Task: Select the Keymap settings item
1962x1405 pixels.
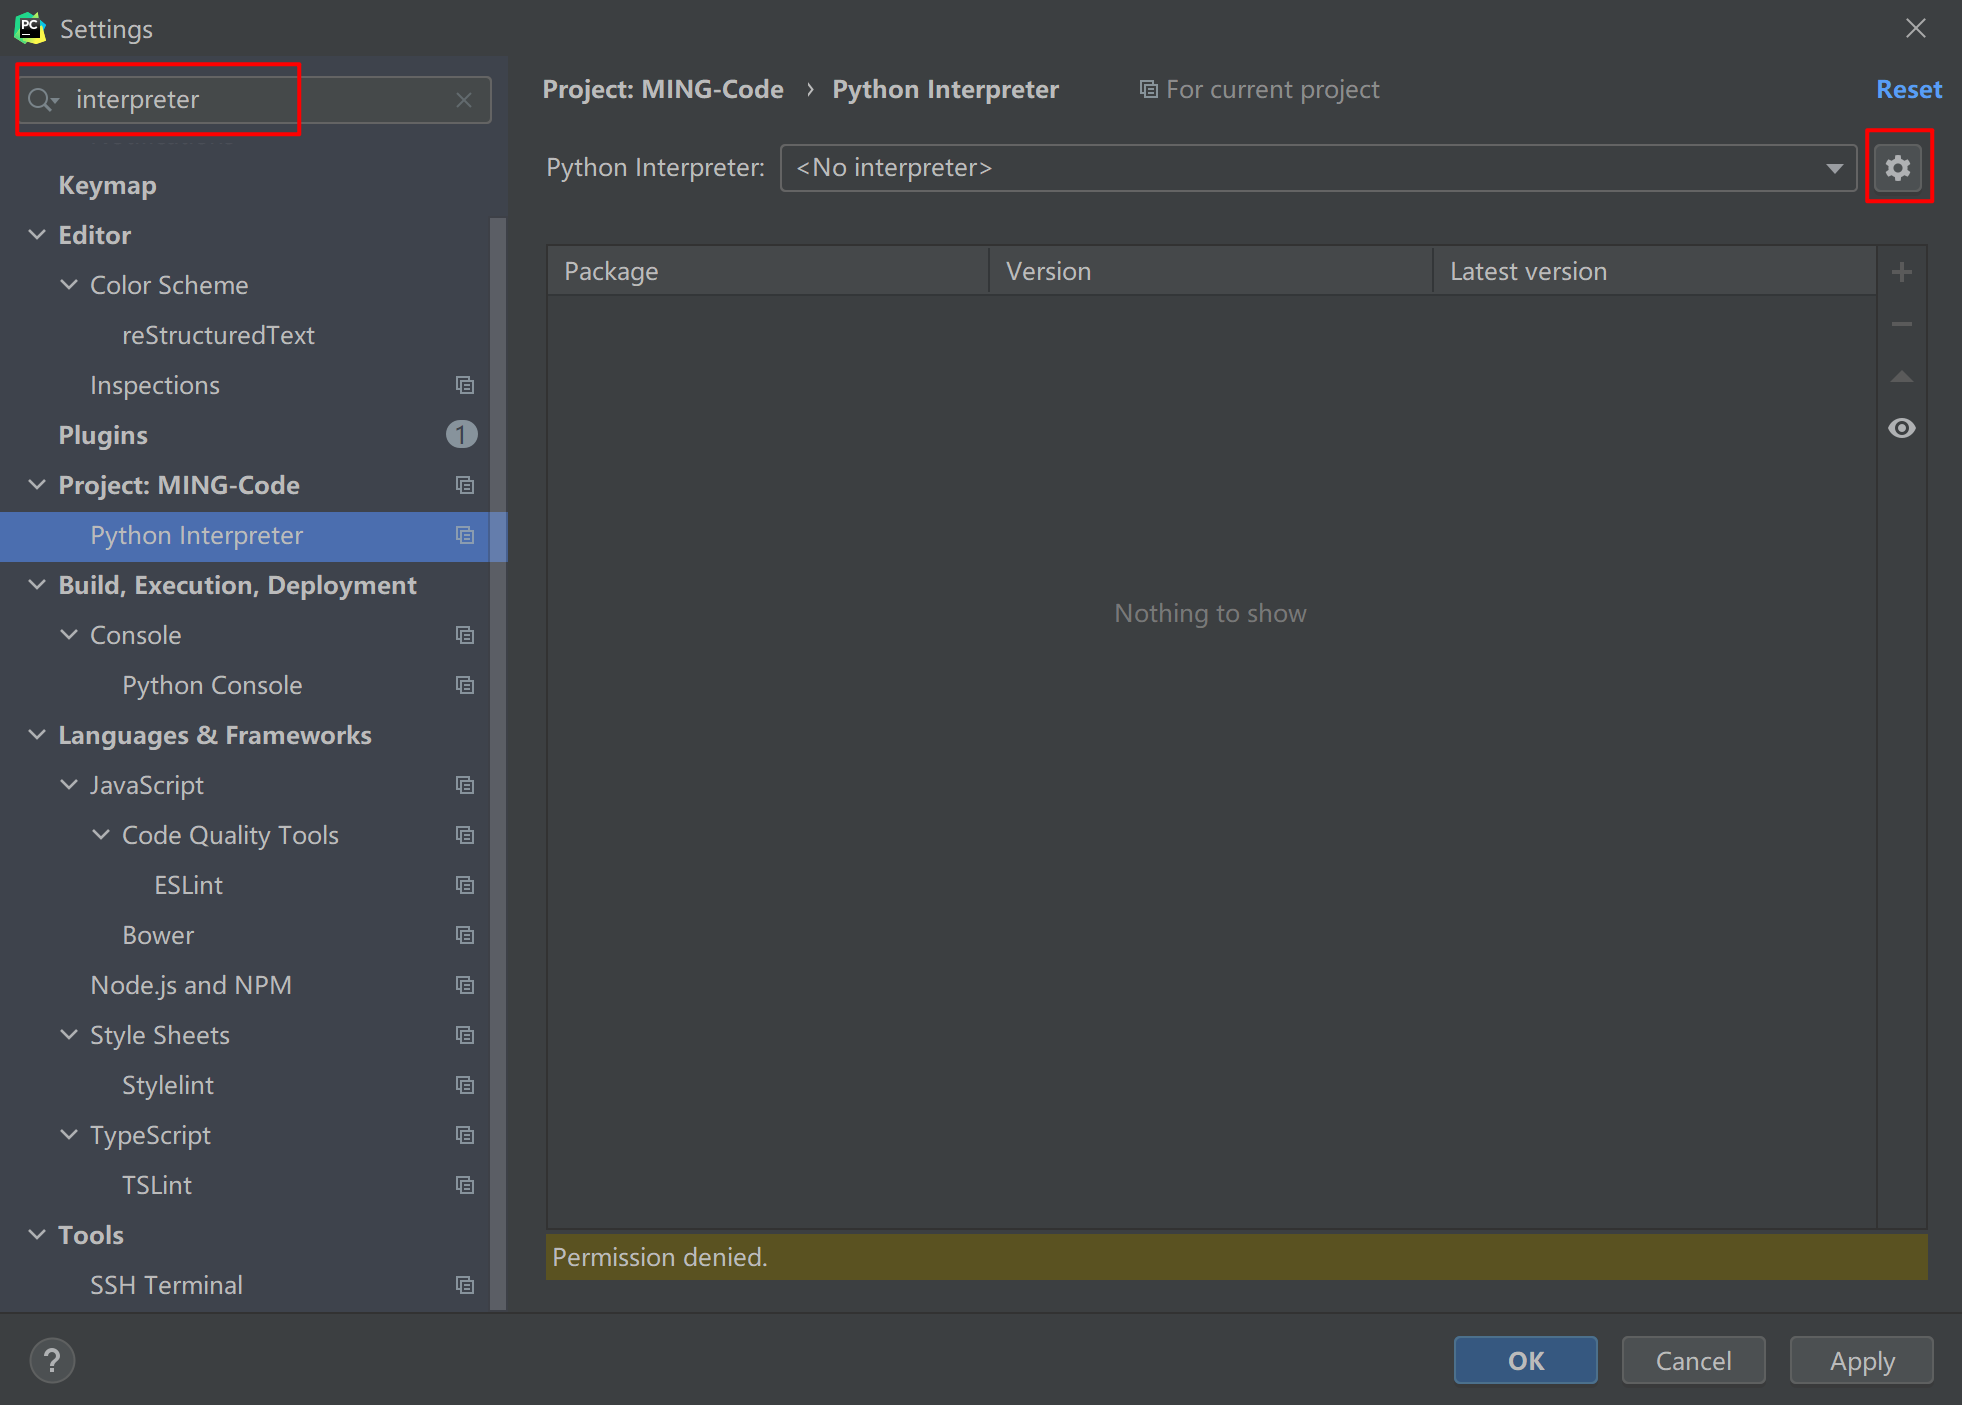Action: tap(107, 185)
